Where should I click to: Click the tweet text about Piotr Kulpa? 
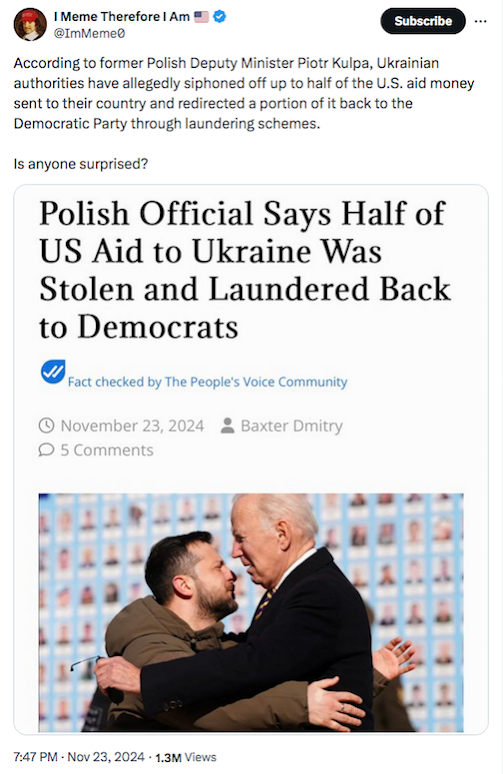[244, 93]
